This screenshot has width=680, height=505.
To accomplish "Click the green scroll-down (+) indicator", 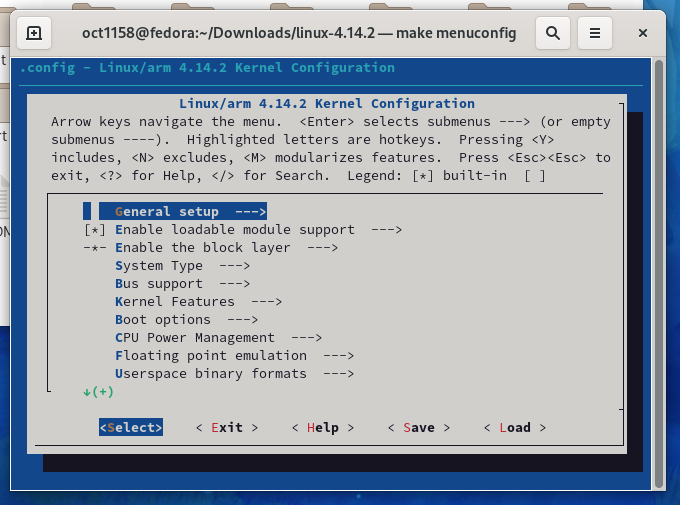I will tap(98, 392).
